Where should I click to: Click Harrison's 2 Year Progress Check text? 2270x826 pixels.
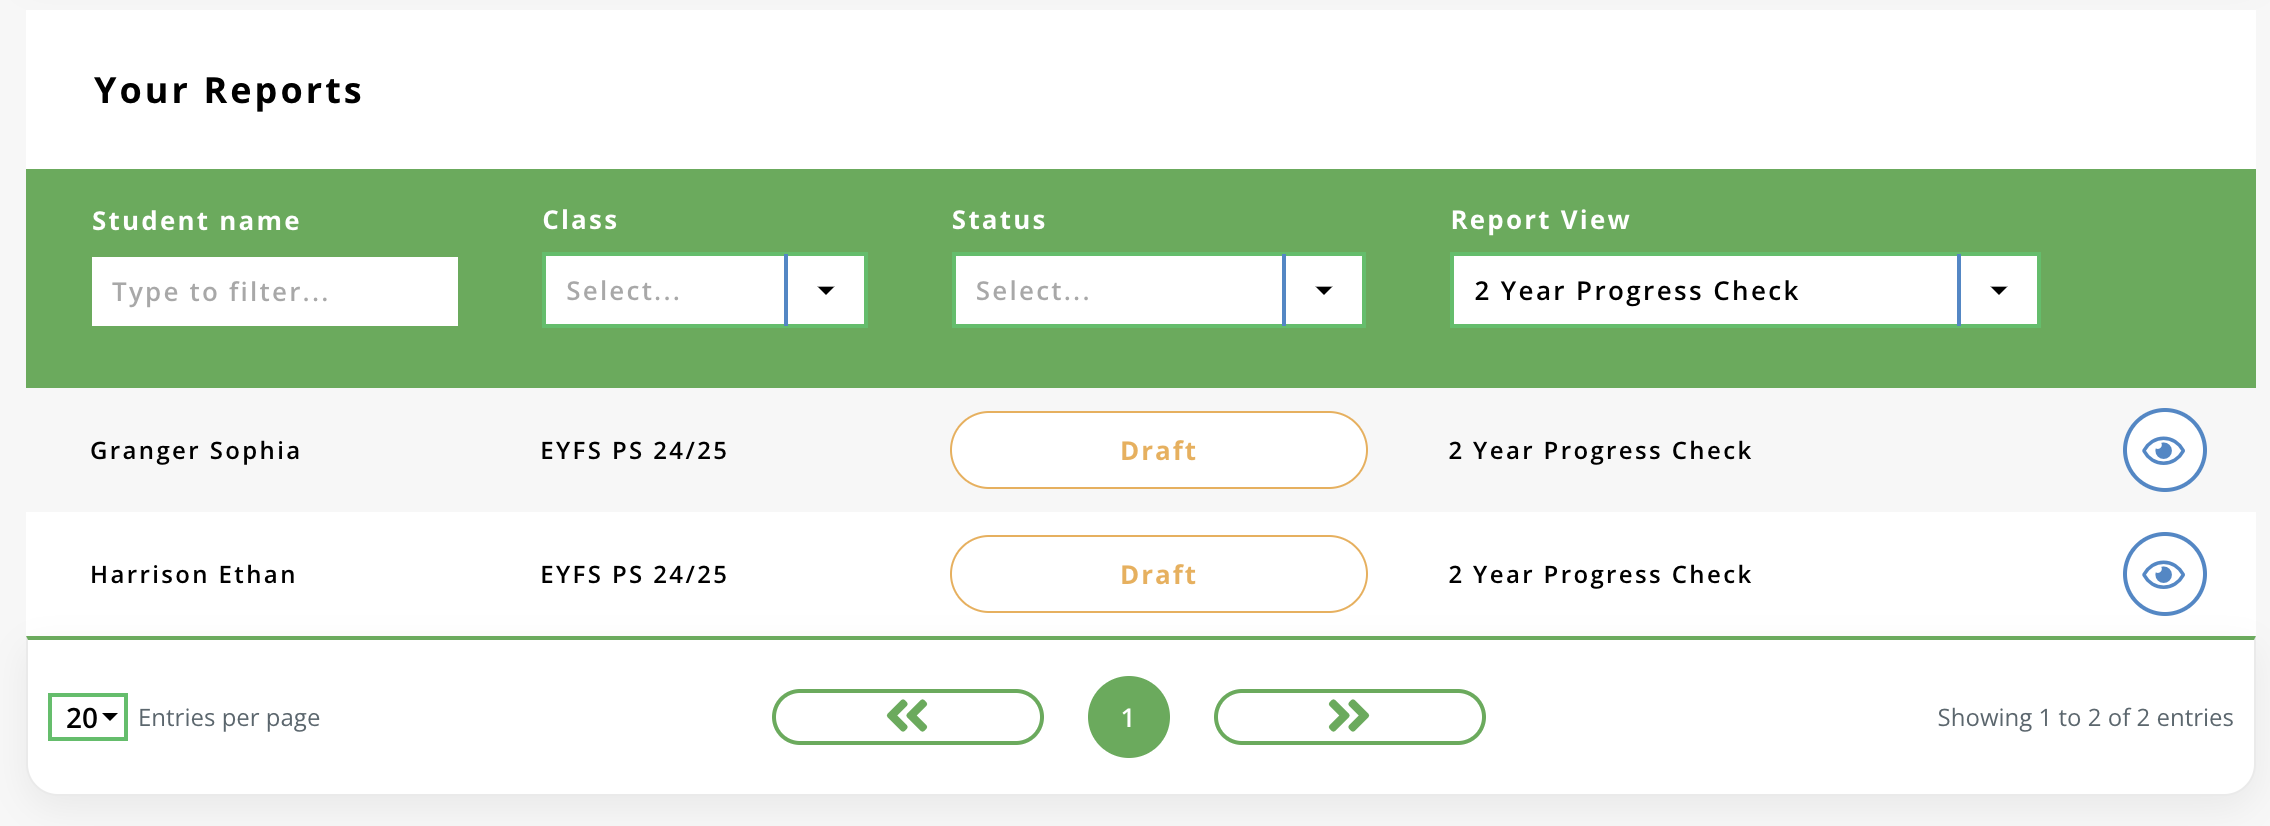(1600, 575)
